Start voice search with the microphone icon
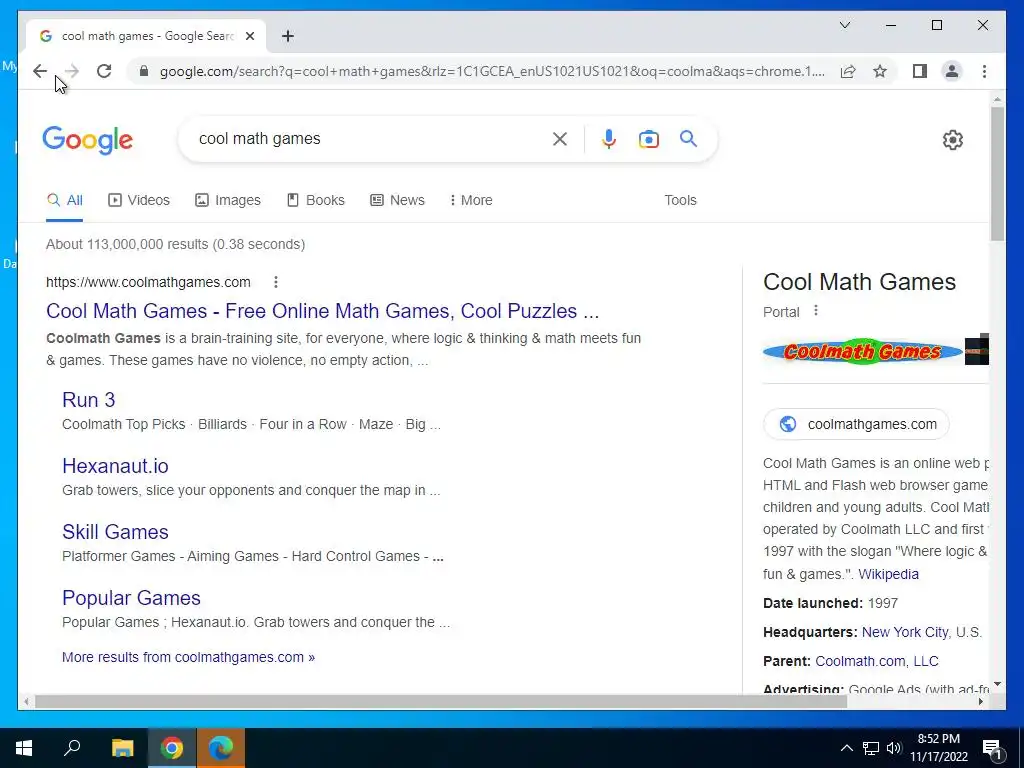Viewport: 1024px width, 768px height. pos(609,139)
